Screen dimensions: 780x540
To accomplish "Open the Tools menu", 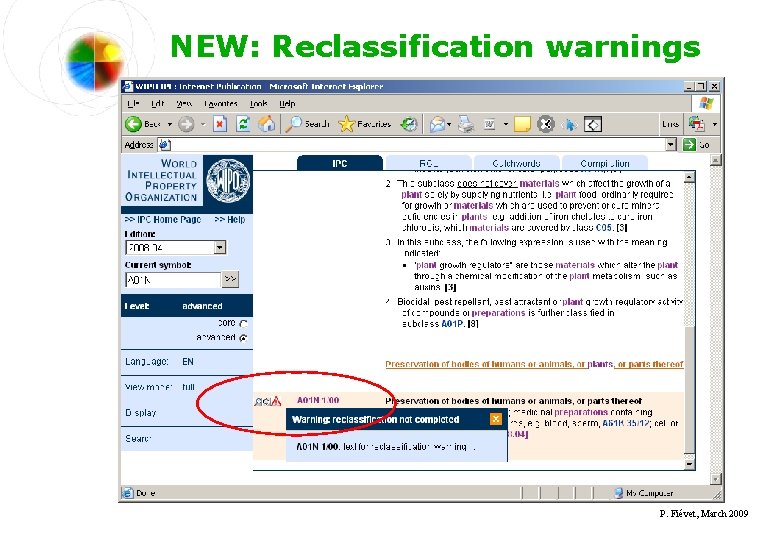I will pyautogui.click(x=259, y=104).
